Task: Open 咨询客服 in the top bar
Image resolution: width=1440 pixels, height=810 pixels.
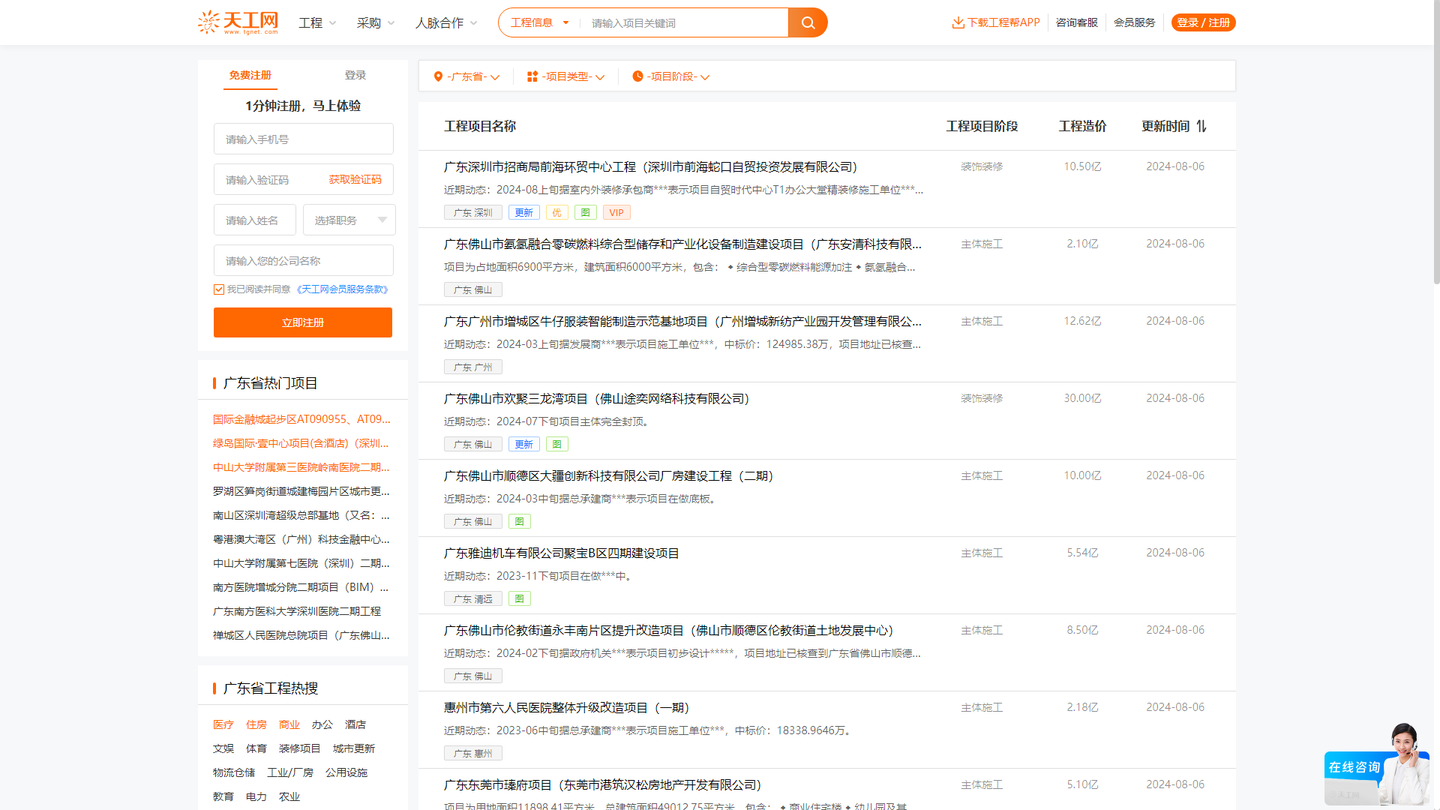Action: point(1076,23)
